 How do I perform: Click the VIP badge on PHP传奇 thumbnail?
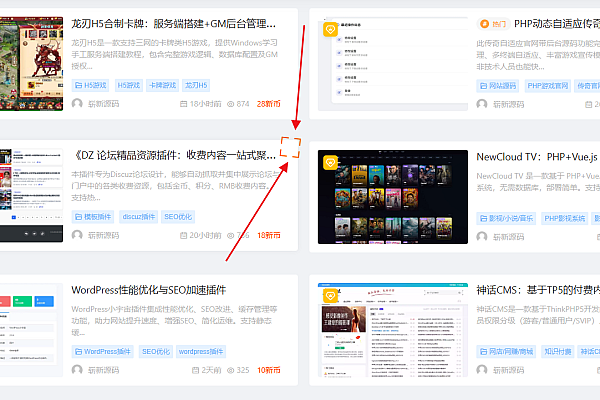coord(330,29)
